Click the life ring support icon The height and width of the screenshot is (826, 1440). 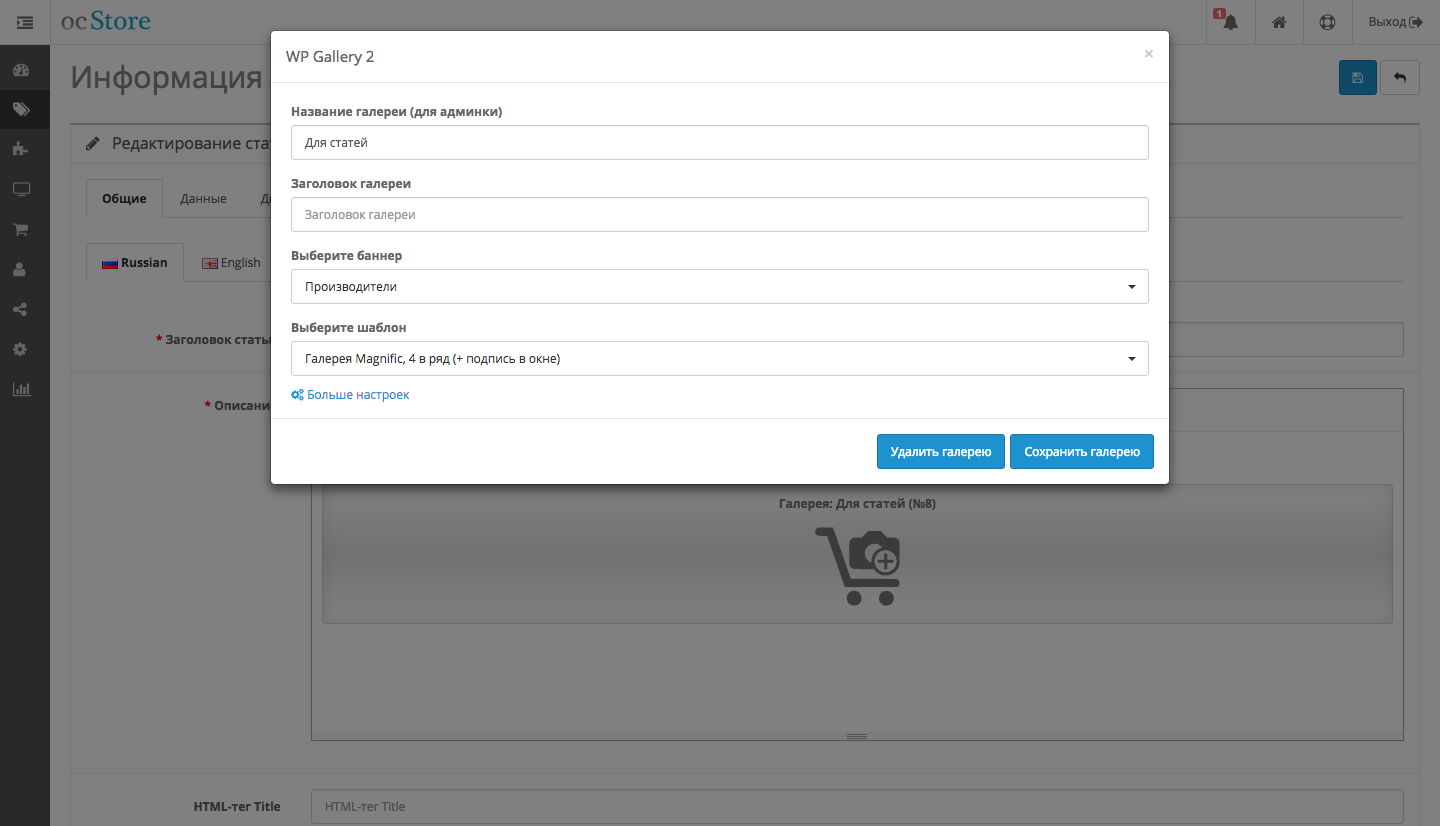1327,22
